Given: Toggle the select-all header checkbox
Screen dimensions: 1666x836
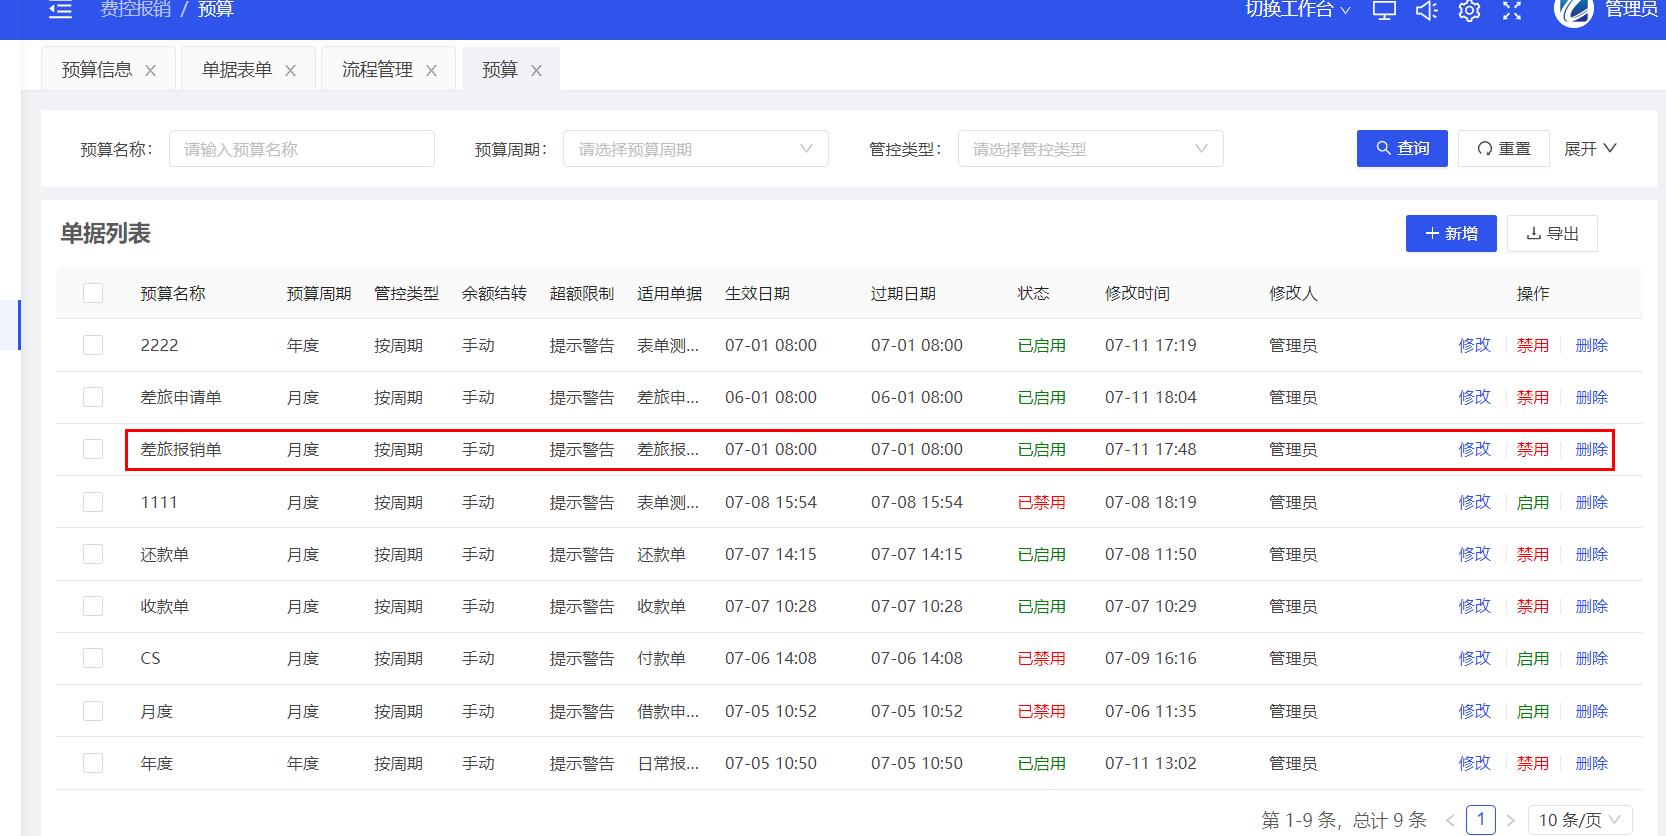Looking at the screenshot, I should pos(93,293).
